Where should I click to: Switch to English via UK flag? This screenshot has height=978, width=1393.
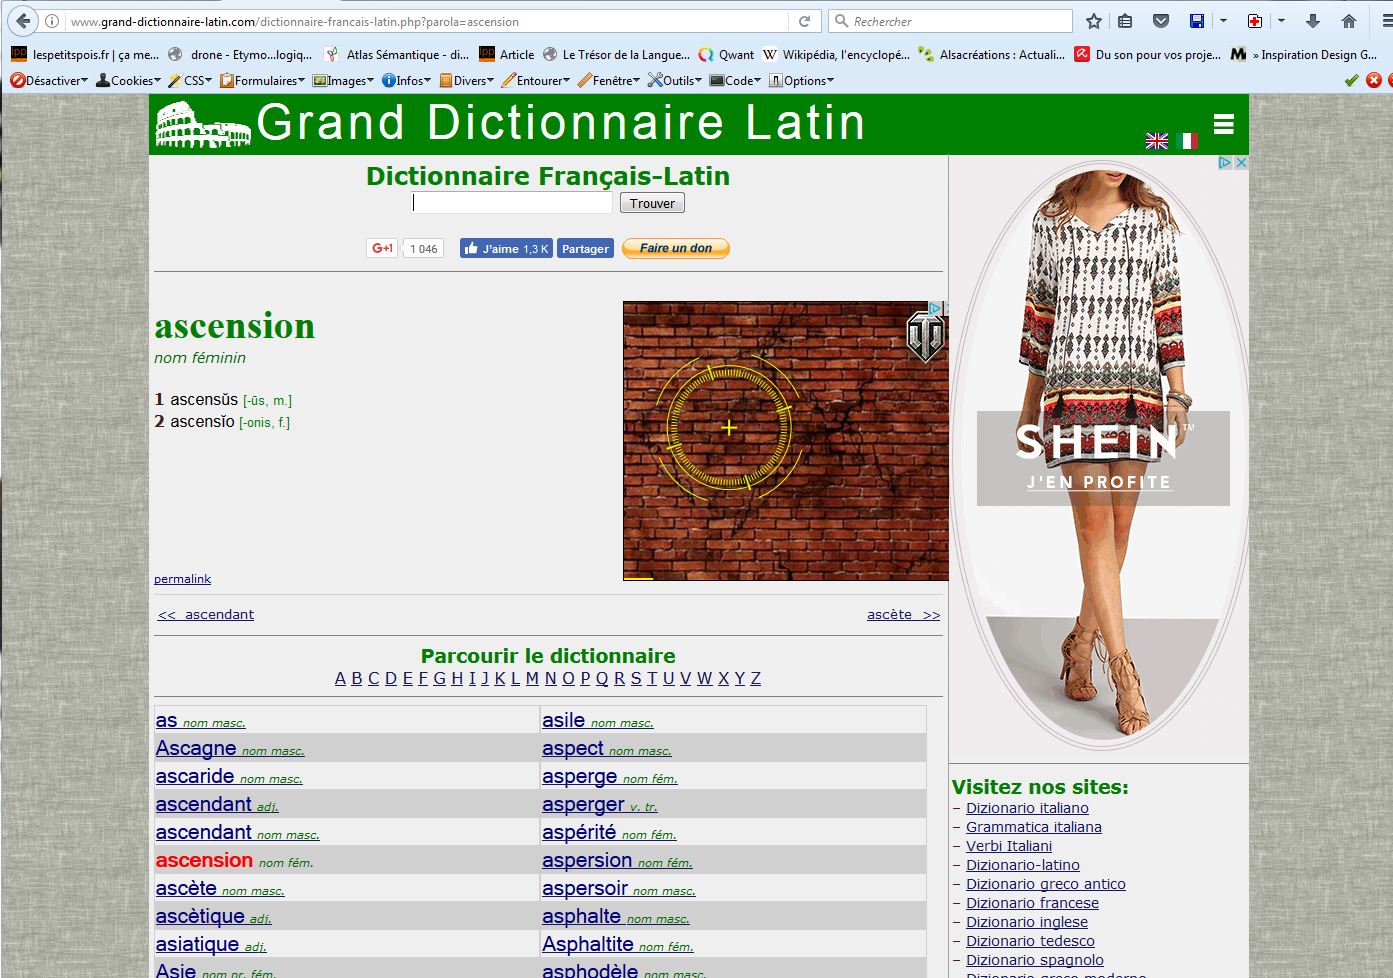[x=1157, y=141]
